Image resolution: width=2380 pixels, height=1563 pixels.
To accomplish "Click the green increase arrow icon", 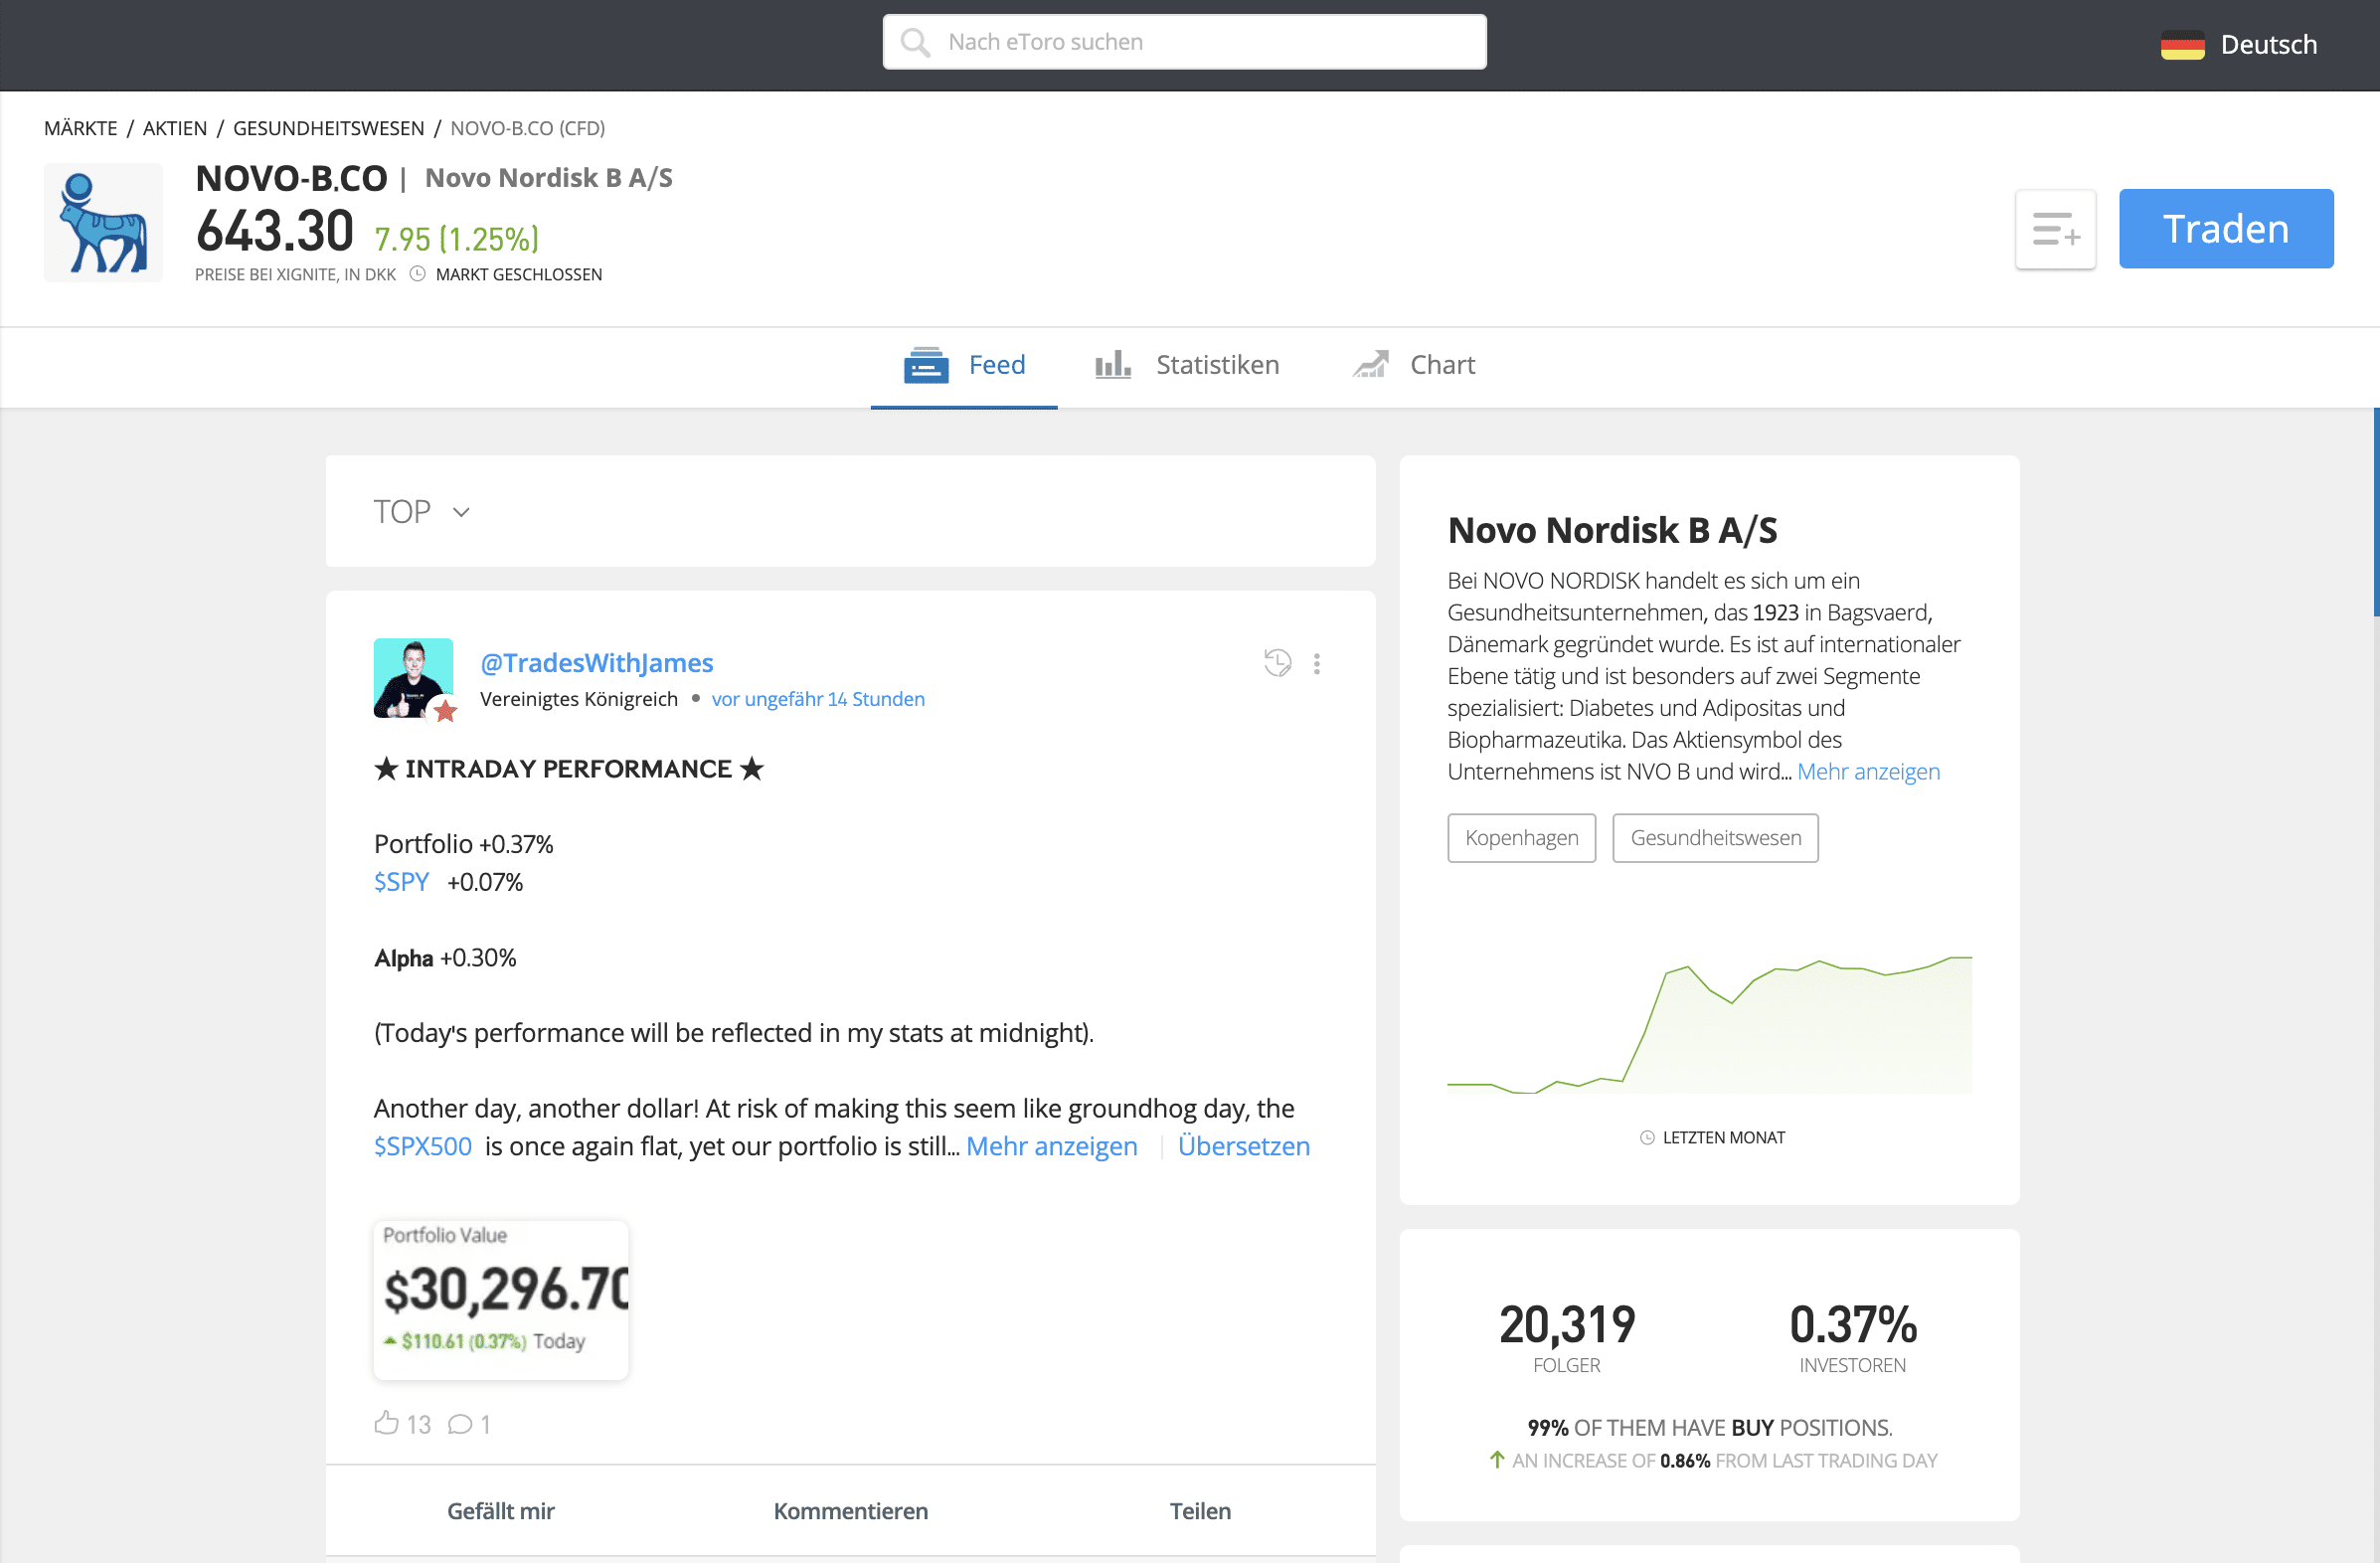I will 1497,1460.
